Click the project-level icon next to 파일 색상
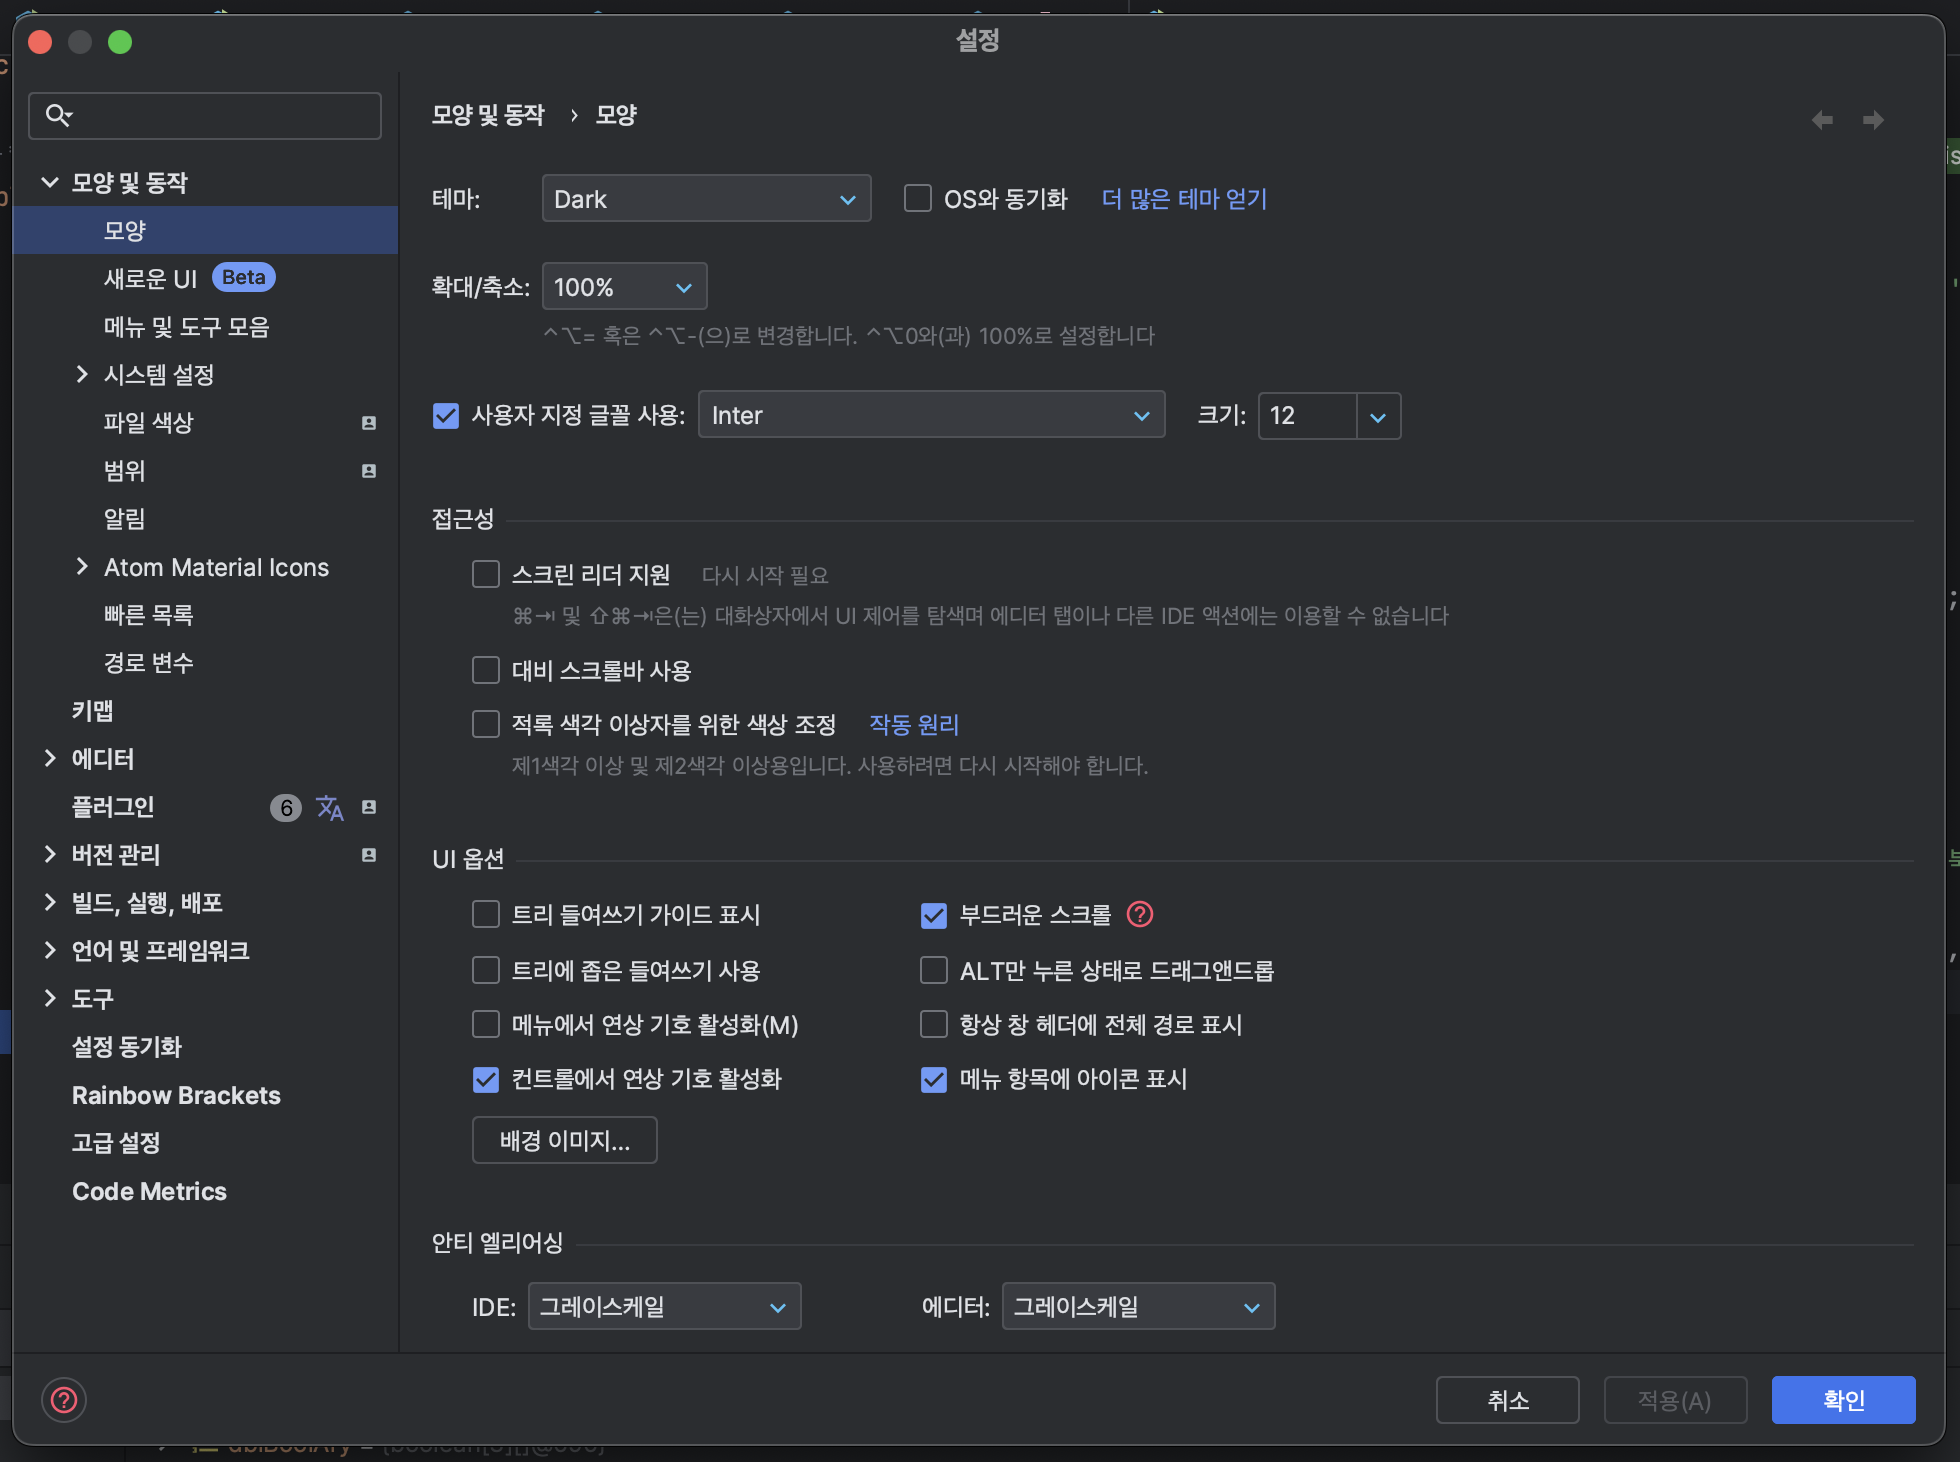The height and width of the screenshot is (1462, 1960). click(369, 423)
